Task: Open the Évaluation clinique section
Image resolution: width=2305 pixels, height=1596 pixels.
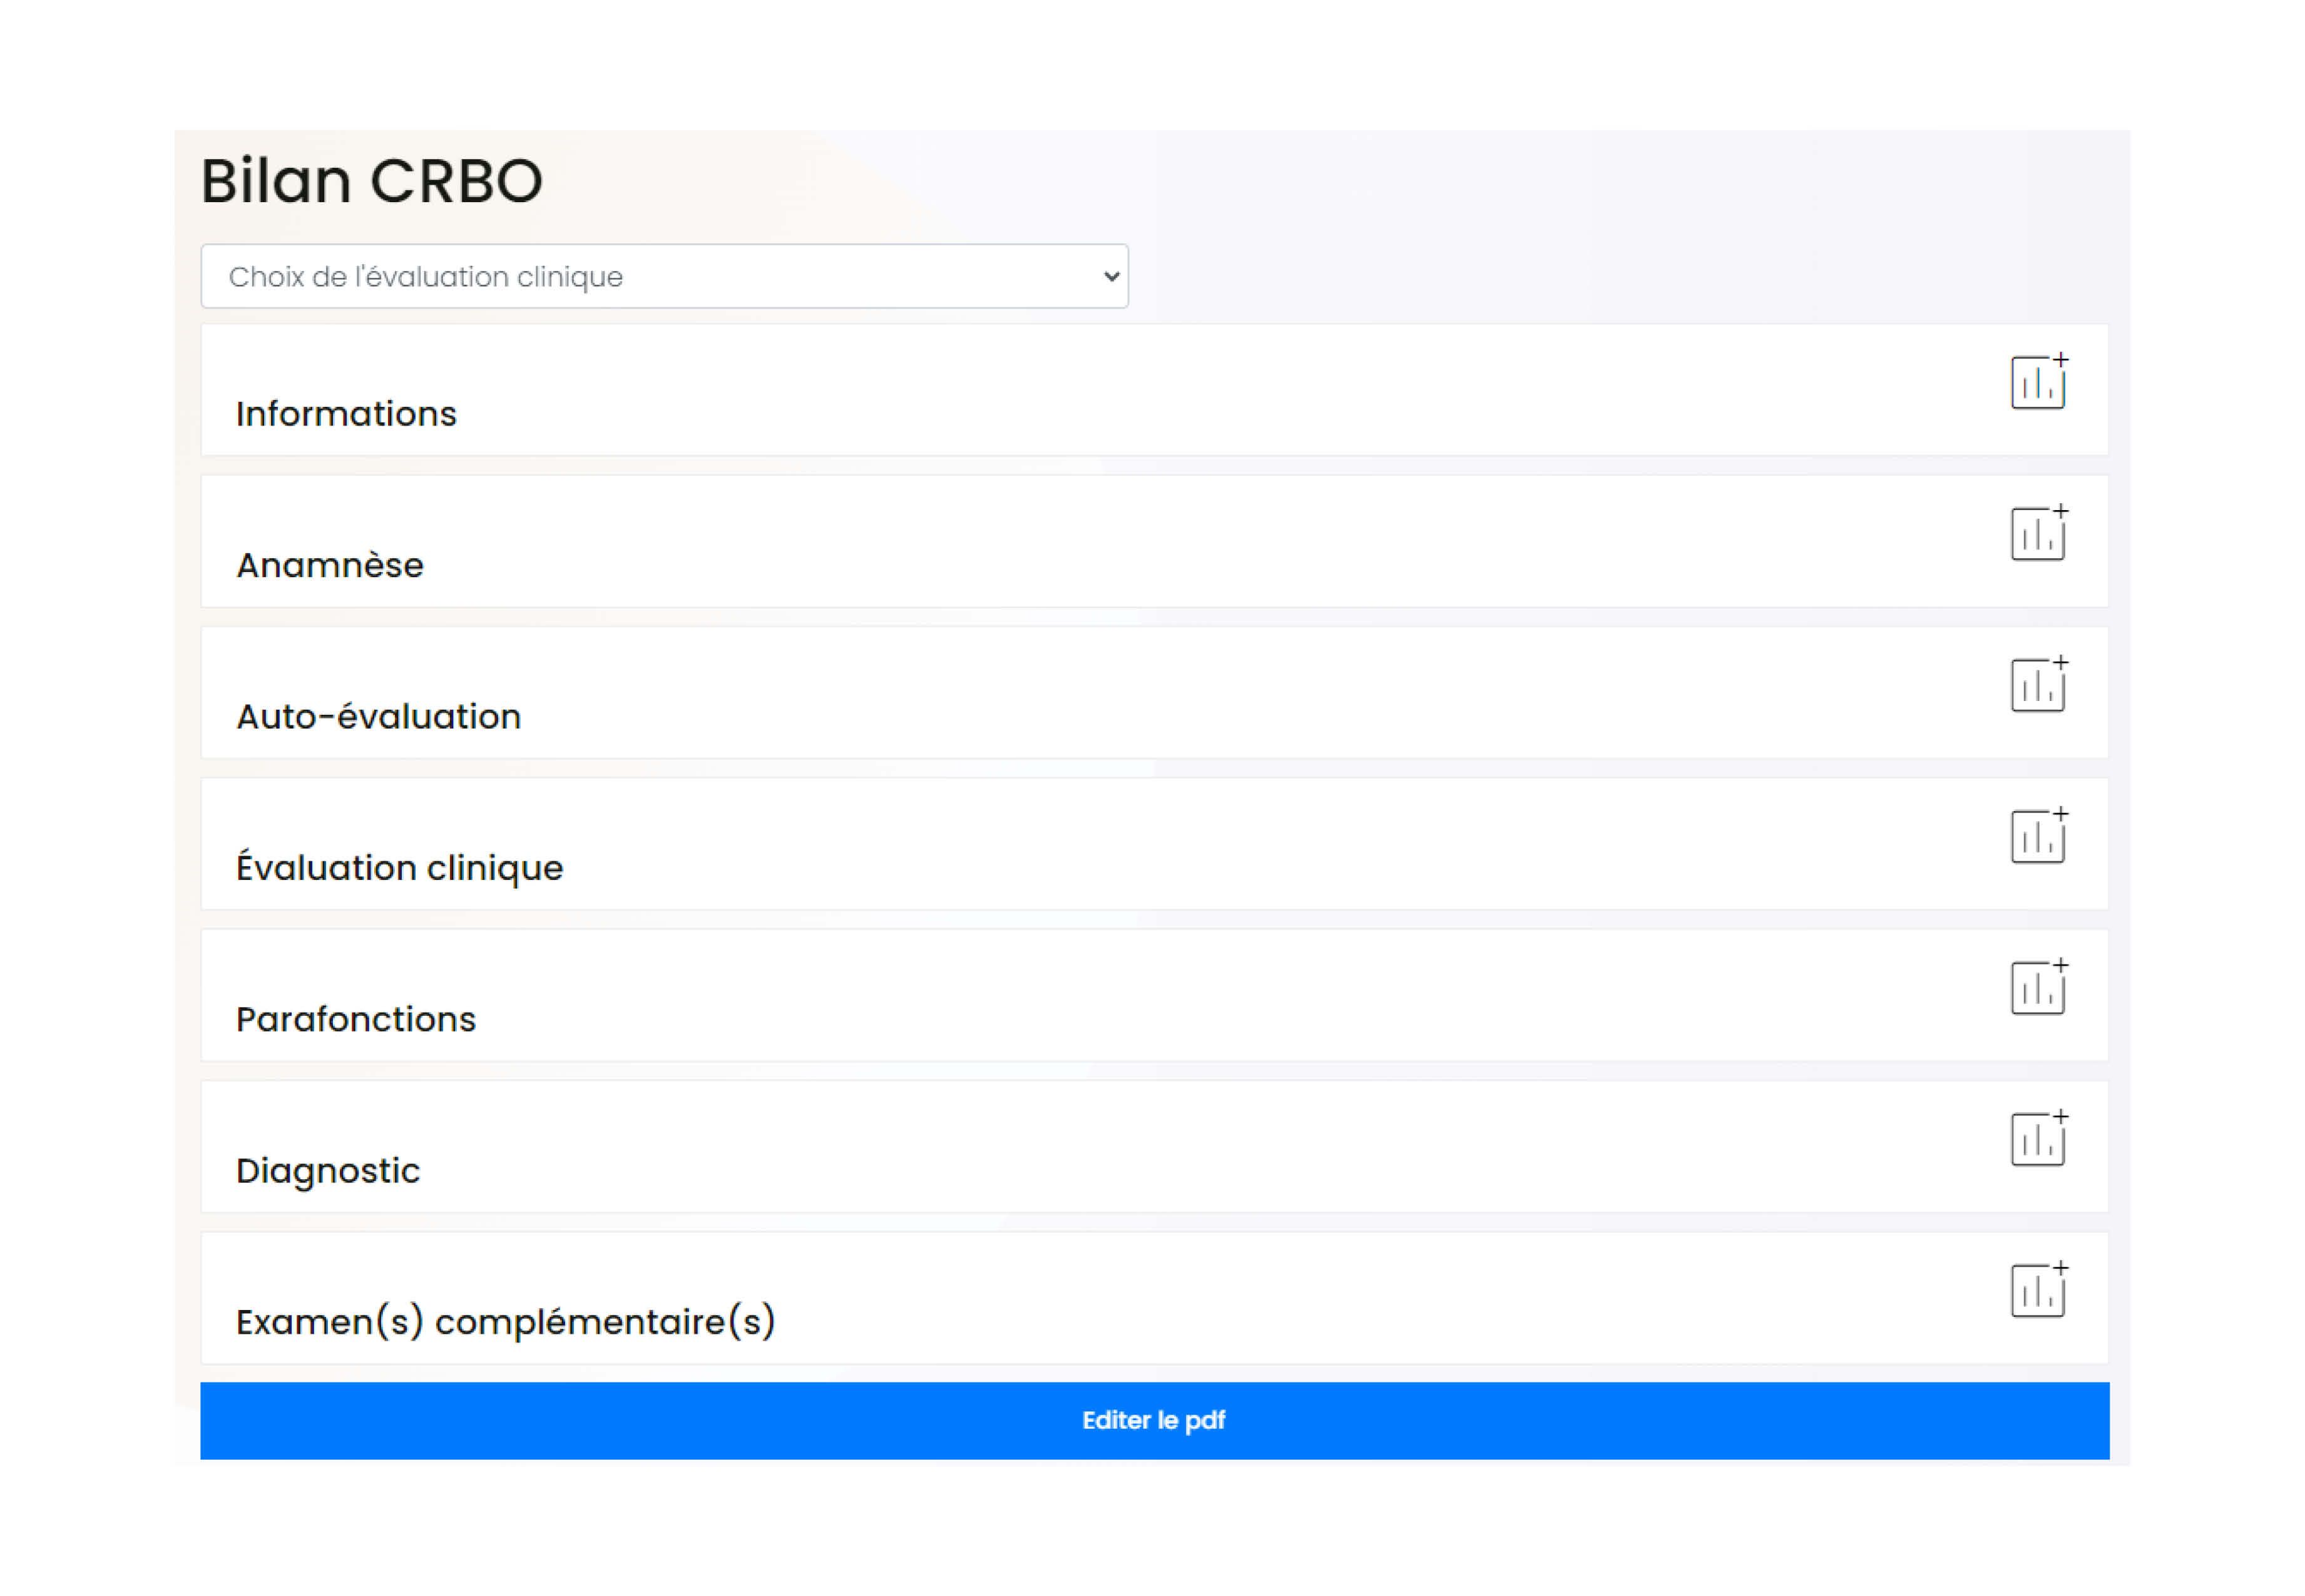Action: (399, 868)
